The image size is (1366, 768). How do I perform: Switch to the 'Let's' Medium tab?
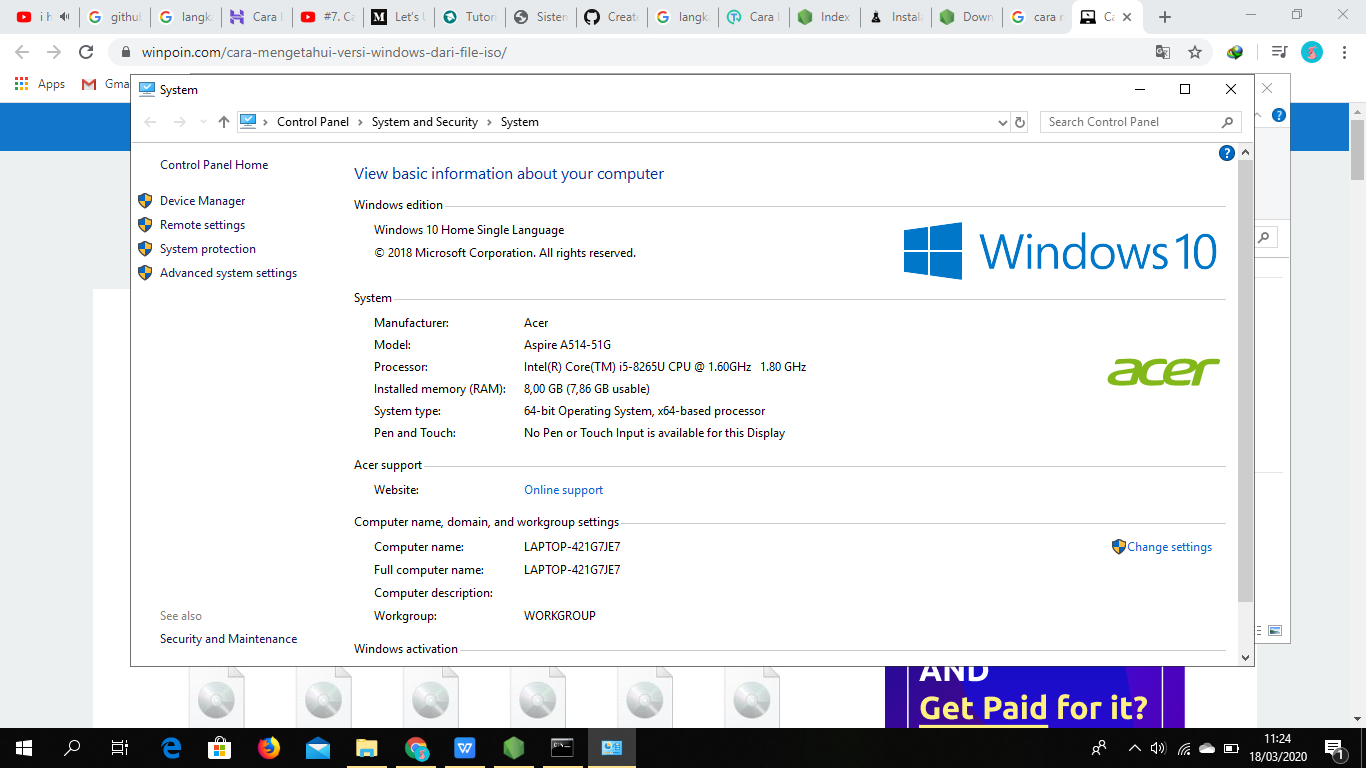coord(399,17)
